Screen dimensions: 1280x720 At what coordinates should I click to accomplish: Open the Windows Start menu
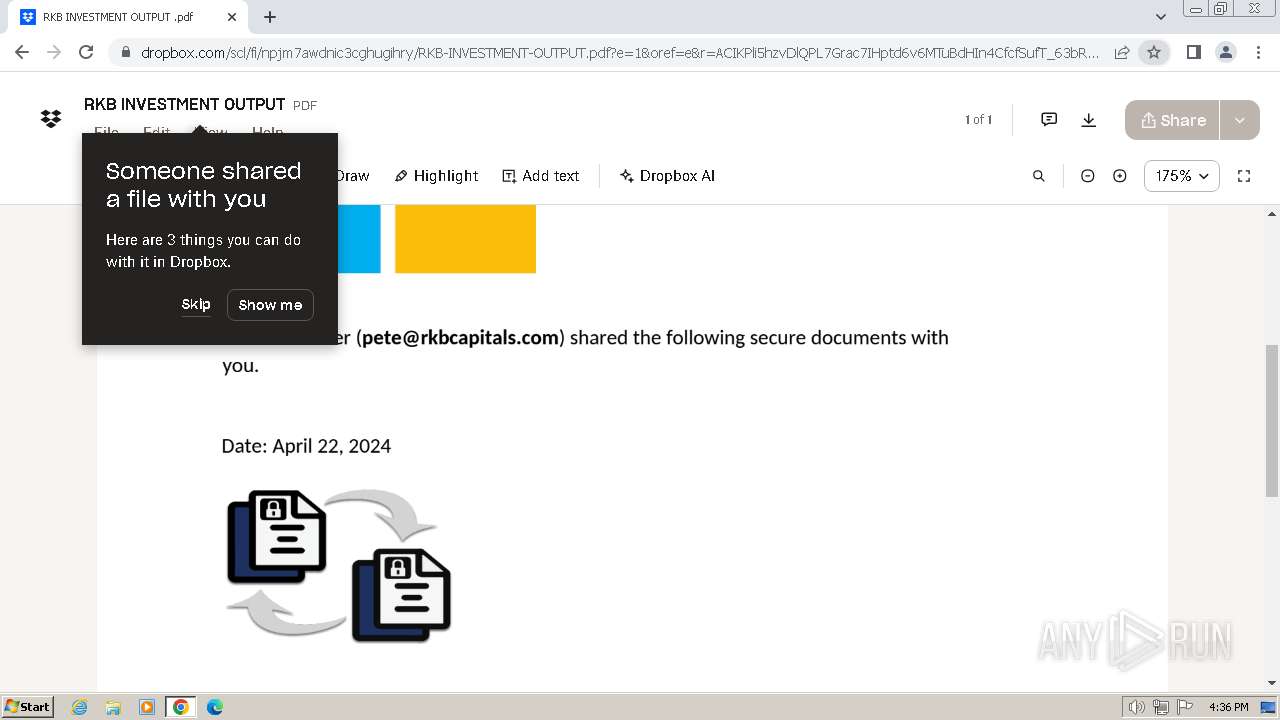pos(28,707)
